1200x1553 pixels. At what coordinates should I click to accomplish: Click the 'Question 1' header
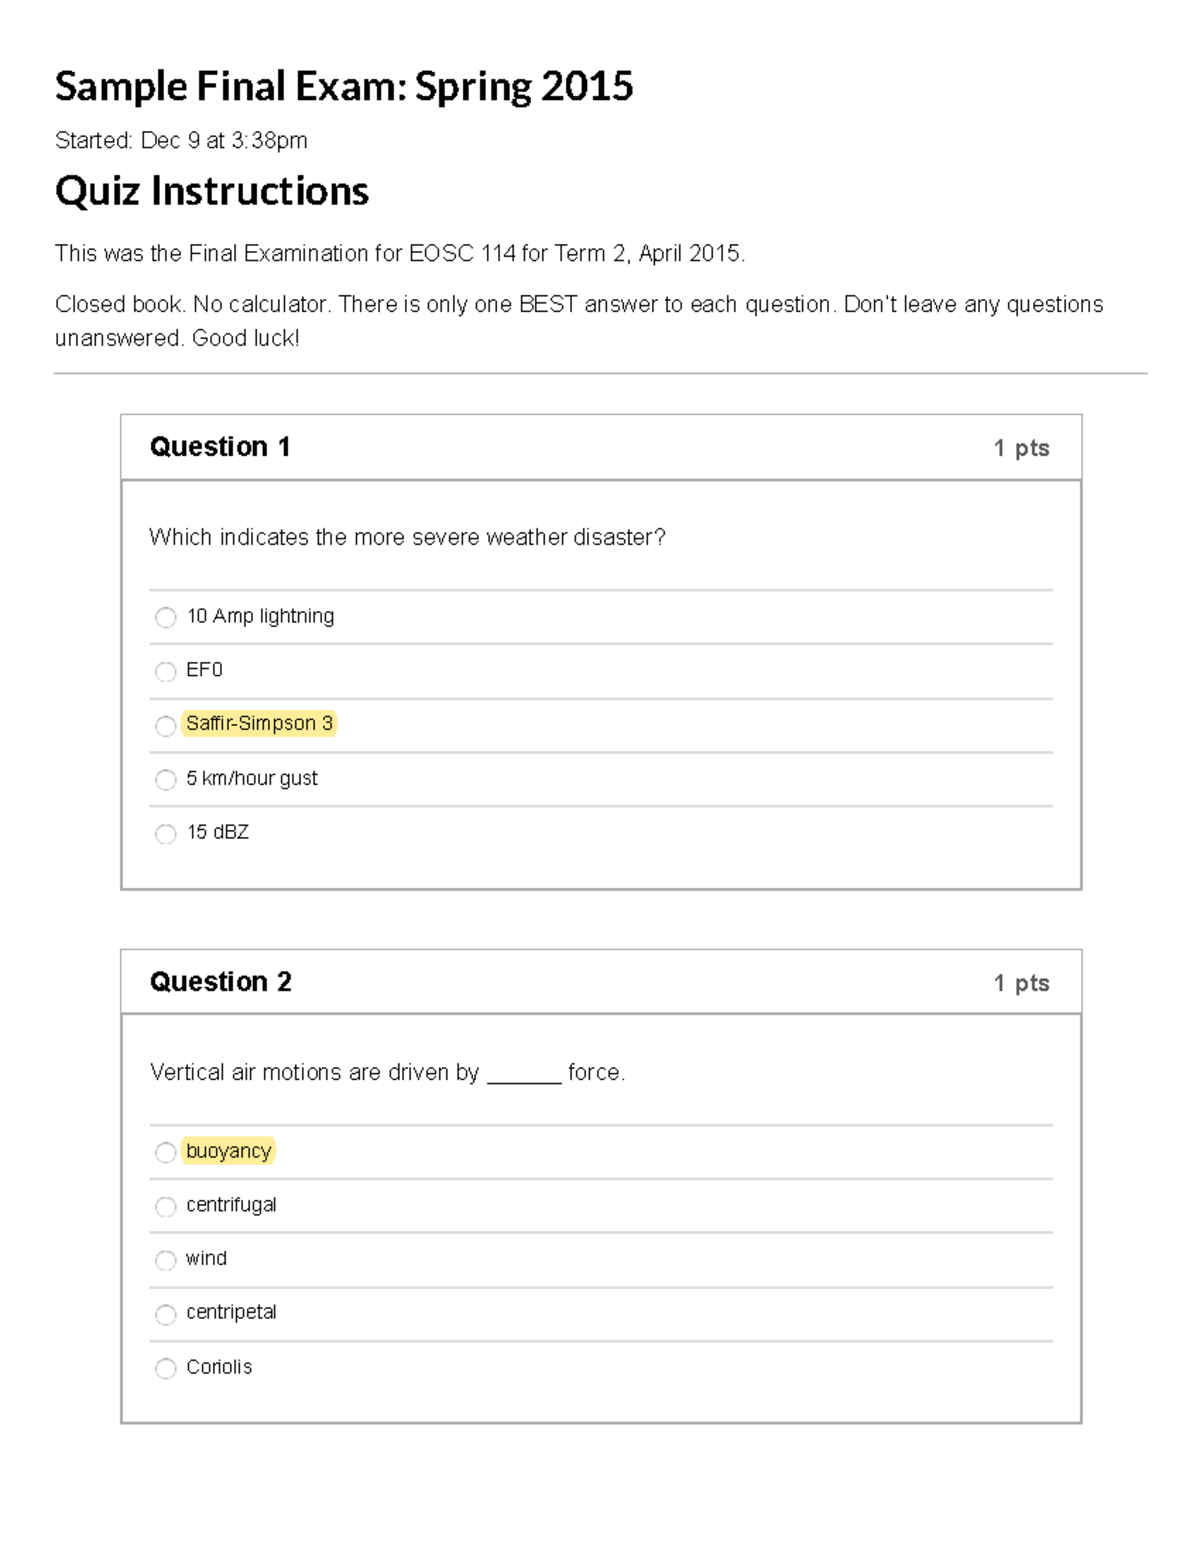point(220,447)
